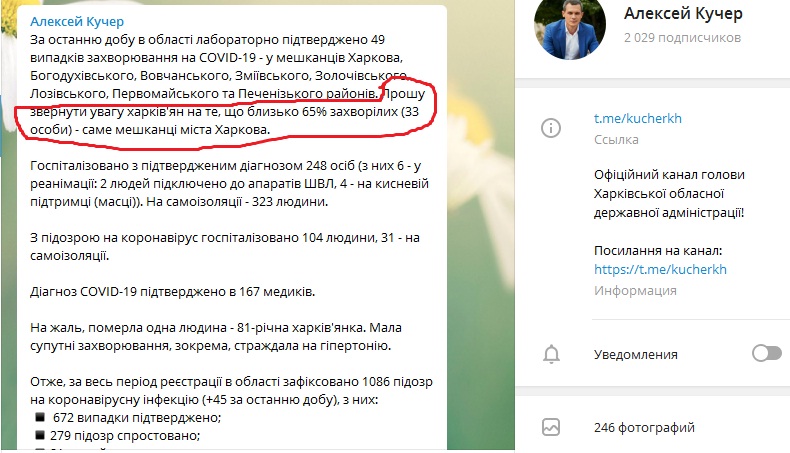Click the info circle icon

551,128
